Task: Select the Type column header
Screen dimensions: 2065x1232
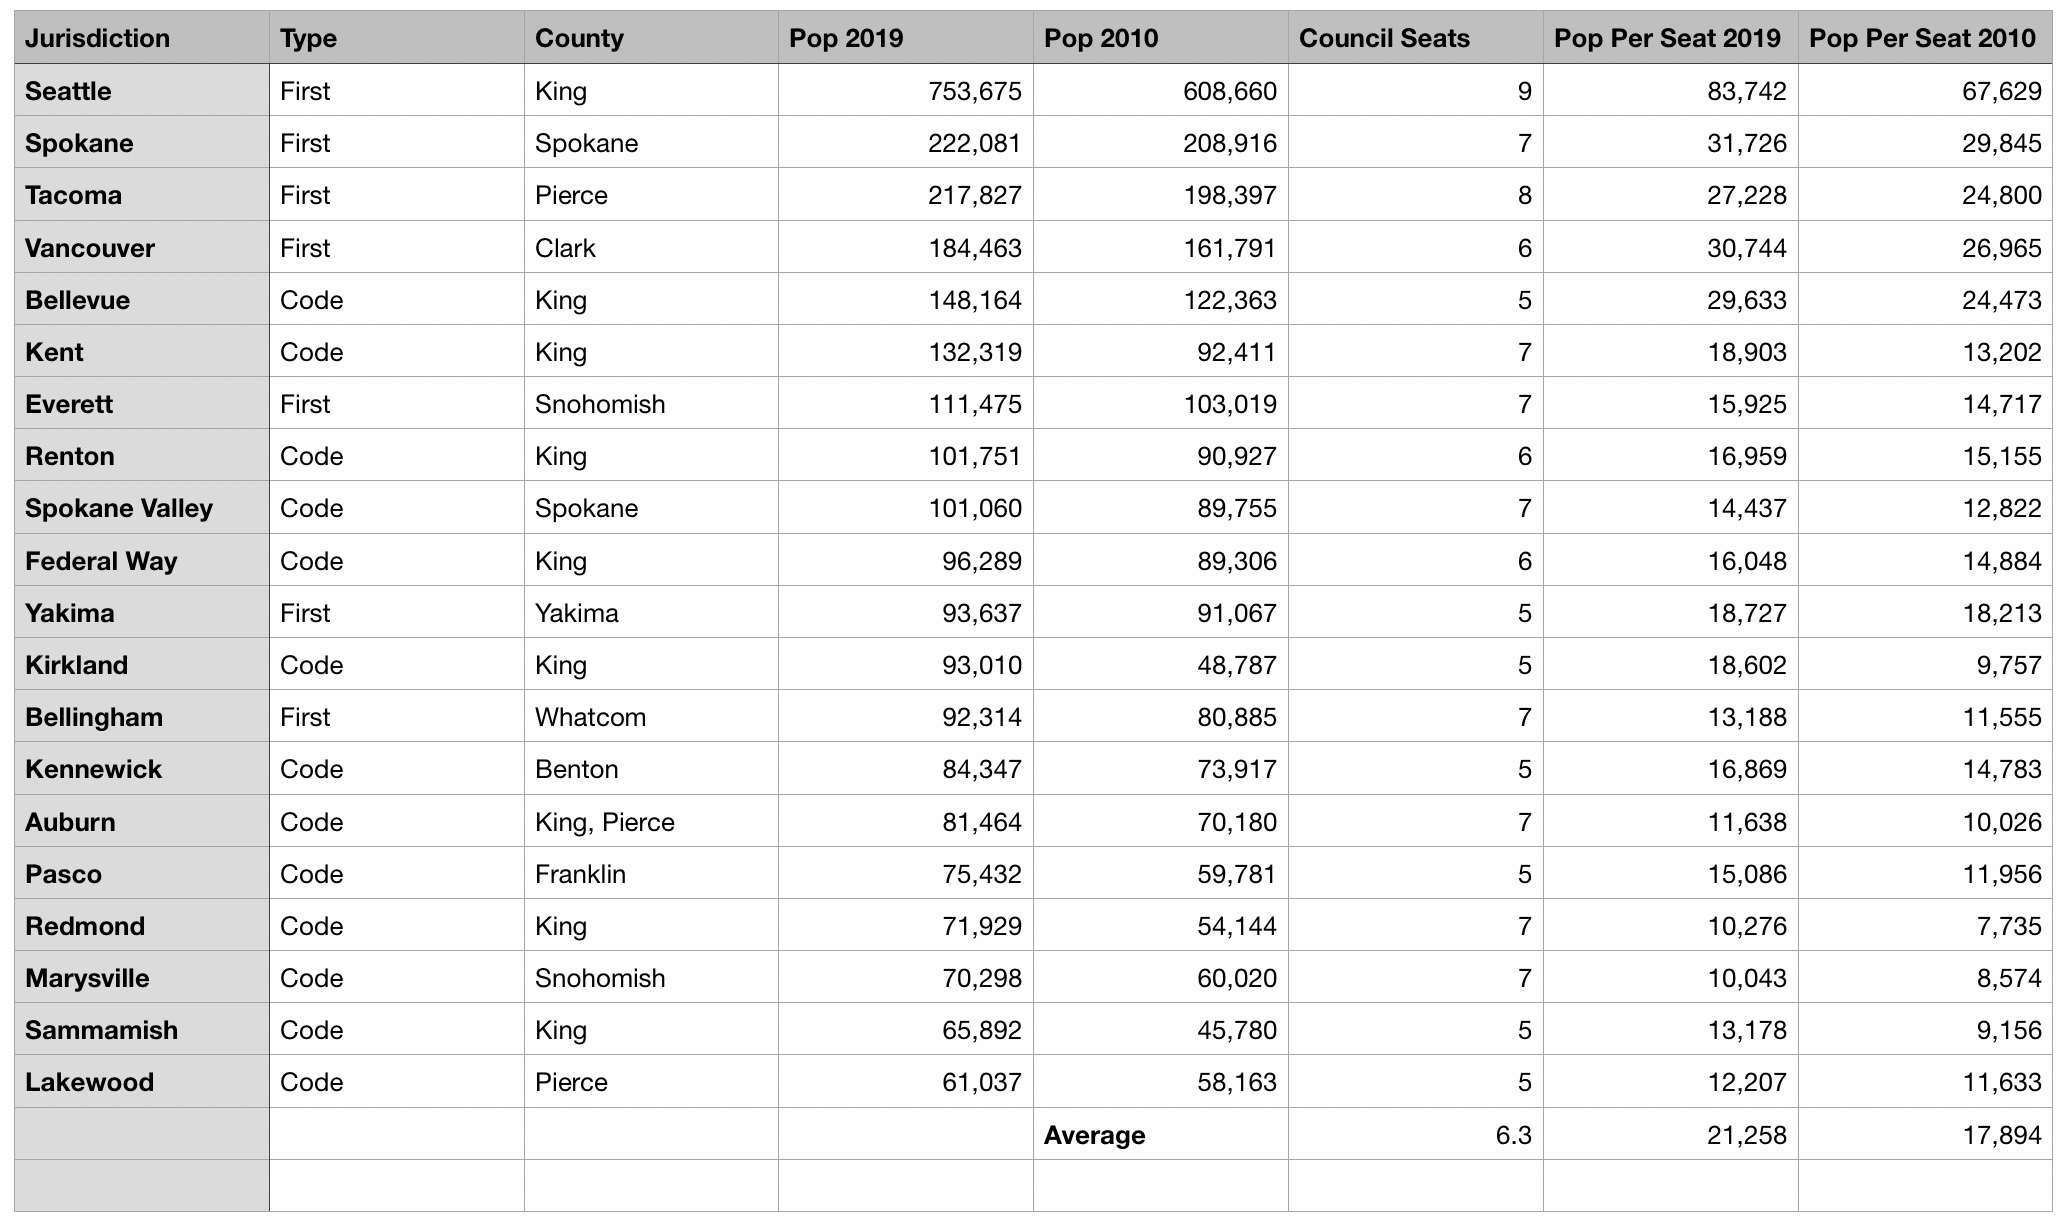Action: coord(308,38)
